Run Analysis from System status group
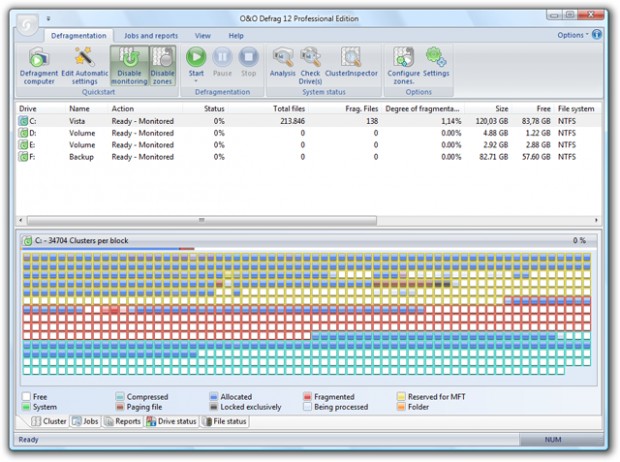The width and height of the screenshot is (620, 462). click(282, 62)
